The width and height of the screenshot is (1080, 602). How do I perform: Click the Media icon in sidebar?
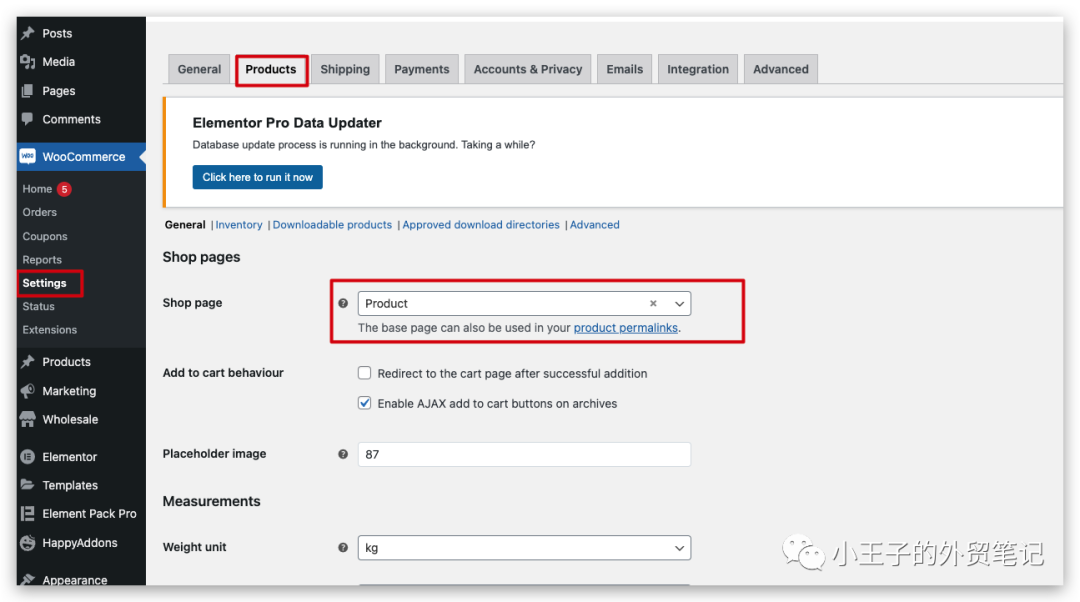[28, 62]
